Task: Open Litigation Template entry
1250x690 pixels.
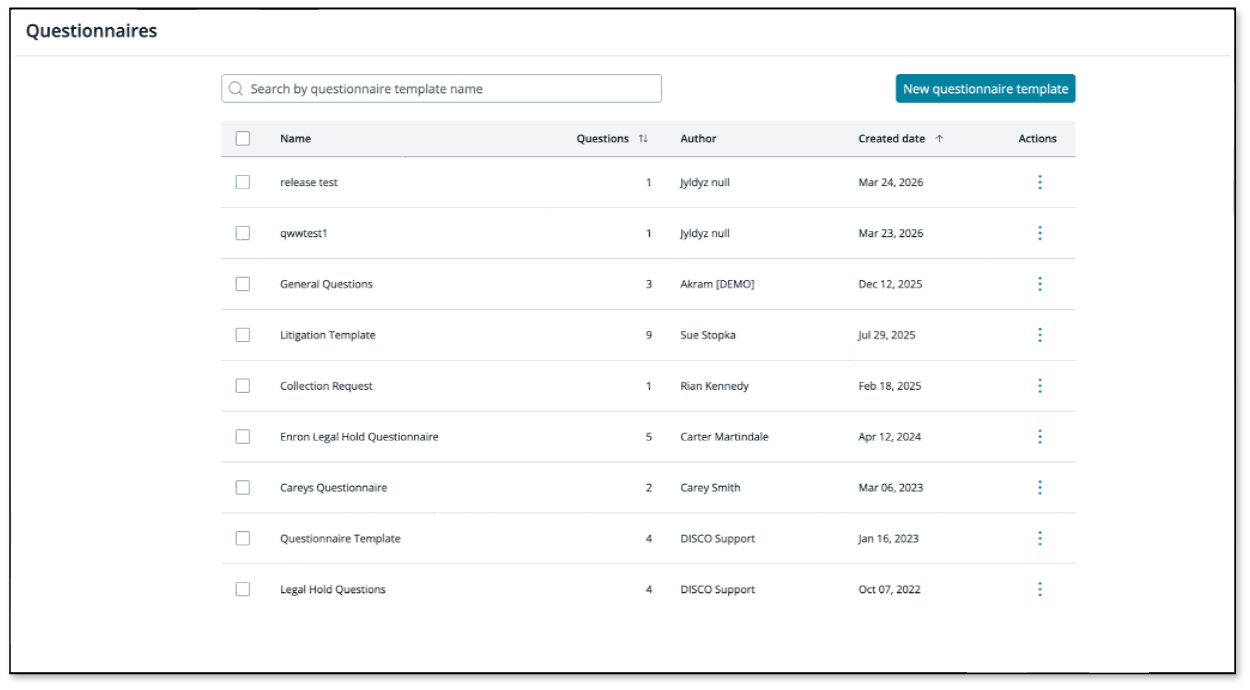Action: (328, 335)
